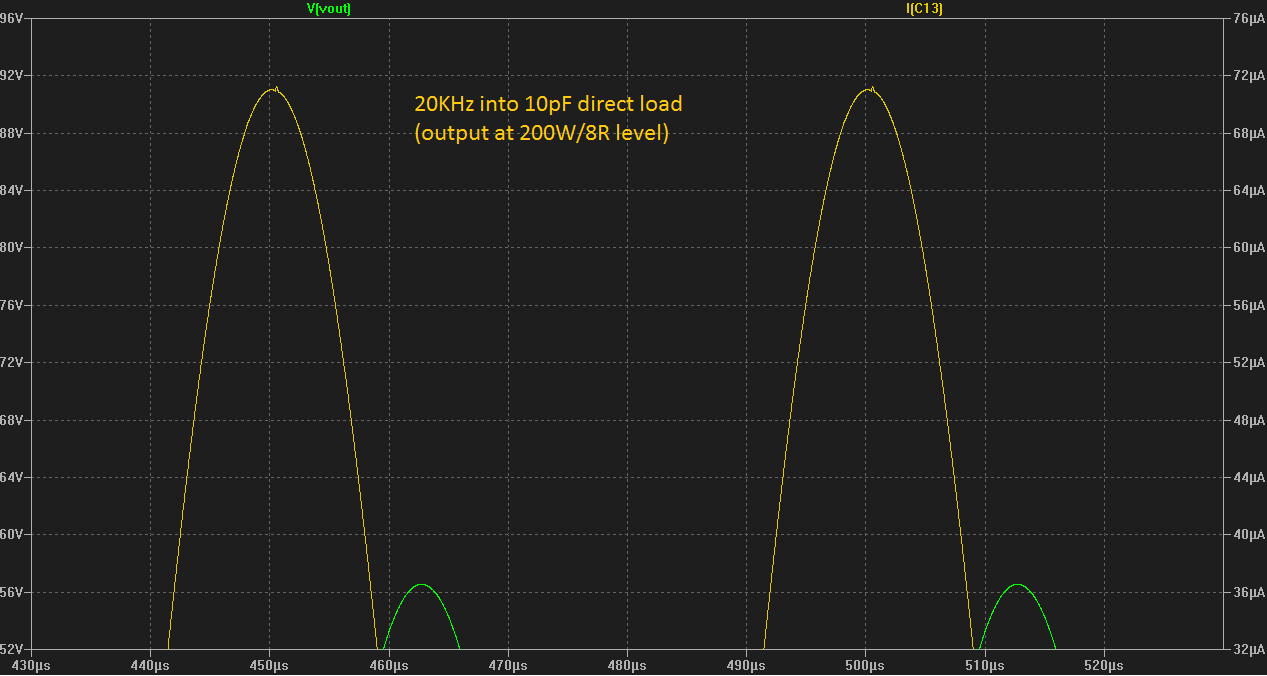Click the 60µA right axis label
The image size is (1267, 676).
(x=1249, y=247)
